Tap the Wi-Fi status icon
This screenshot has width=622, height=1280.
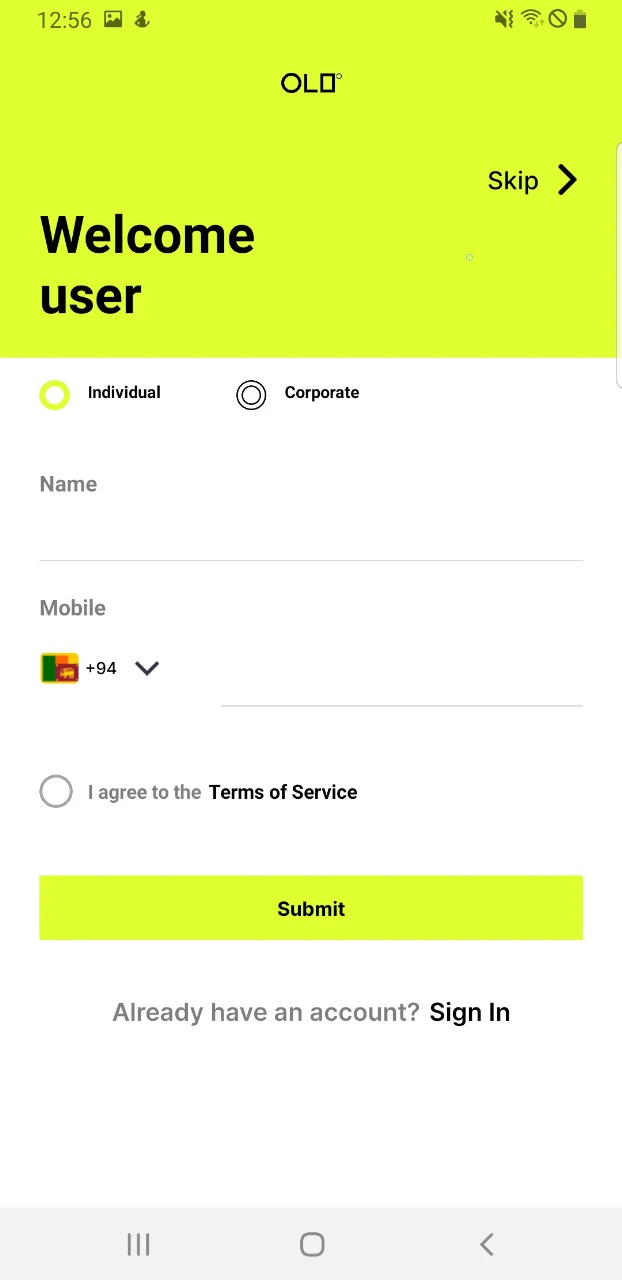[x=532, y=19]
